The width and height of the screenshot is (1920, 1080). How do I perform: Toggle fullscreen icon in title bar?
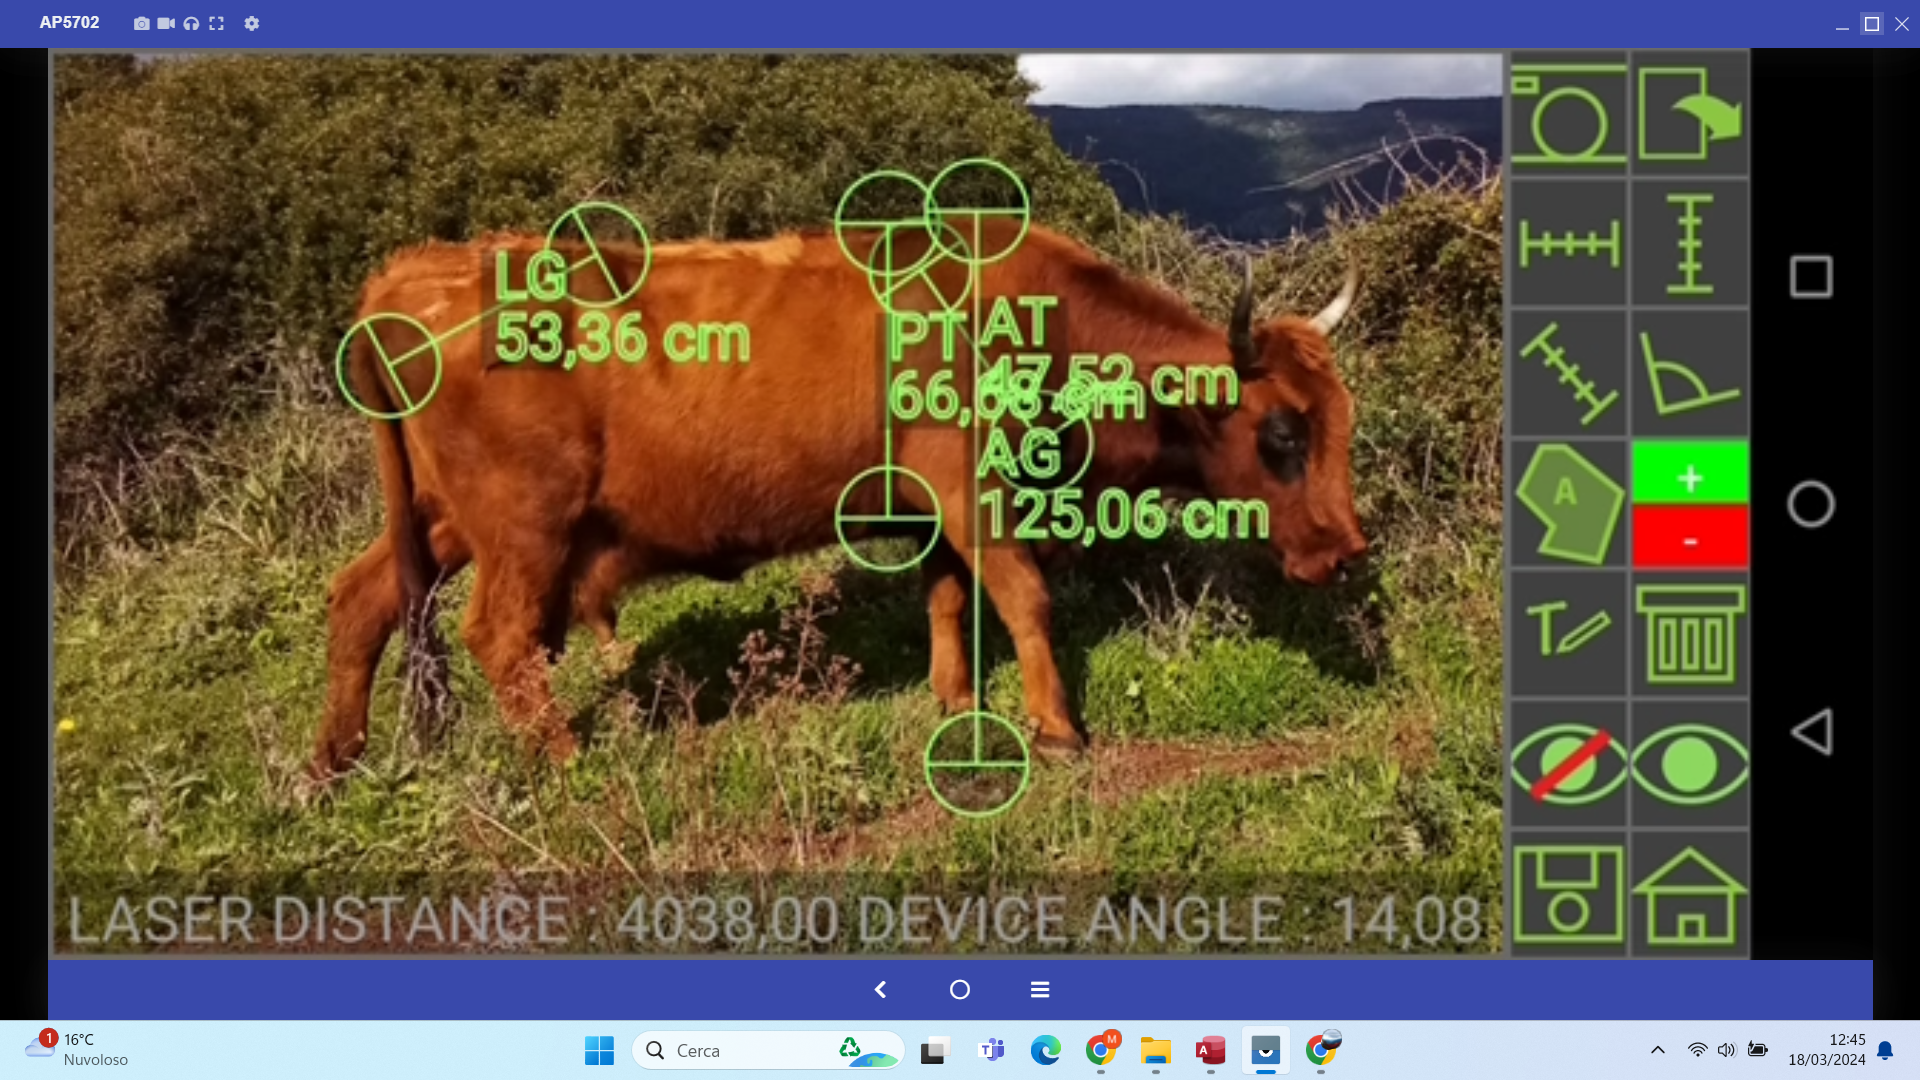[216, 23]
